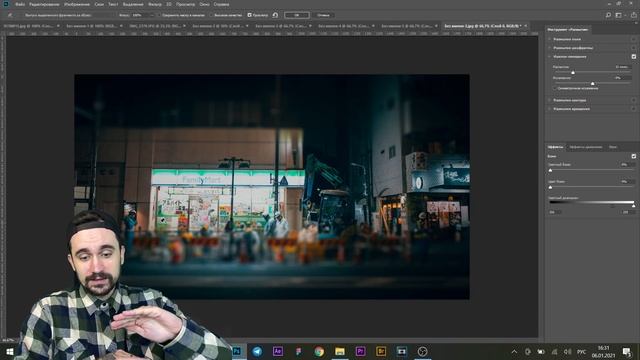Click the battery icon in system tray

click(541, 351)
